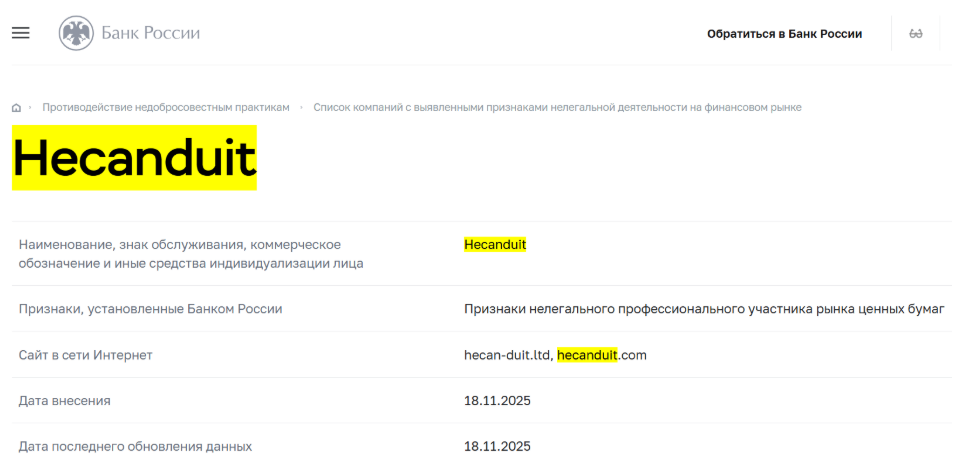This screenshot has width=960, height=468.
Task: Open the hamburger menu
Action: (21, 33)
